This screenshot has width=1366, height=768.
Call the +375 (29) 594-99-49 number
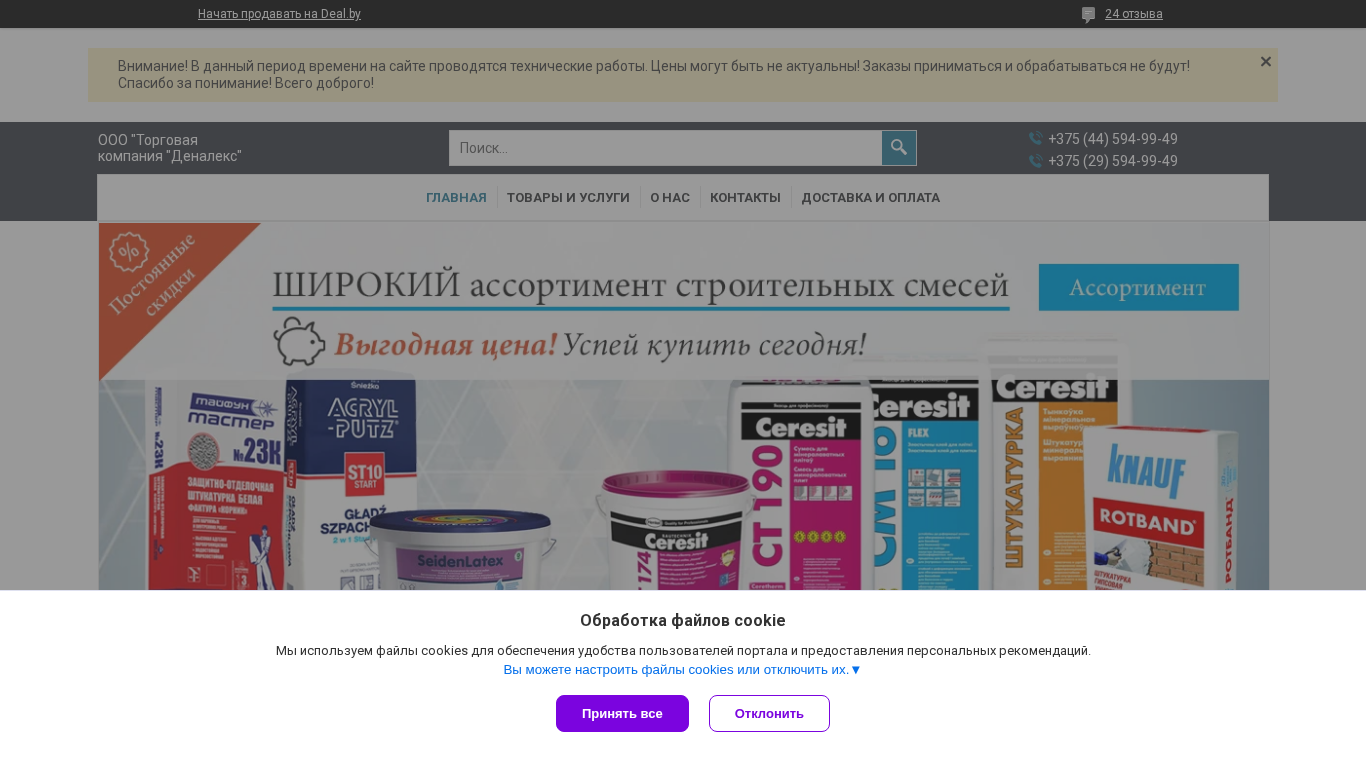(1113, 161)
